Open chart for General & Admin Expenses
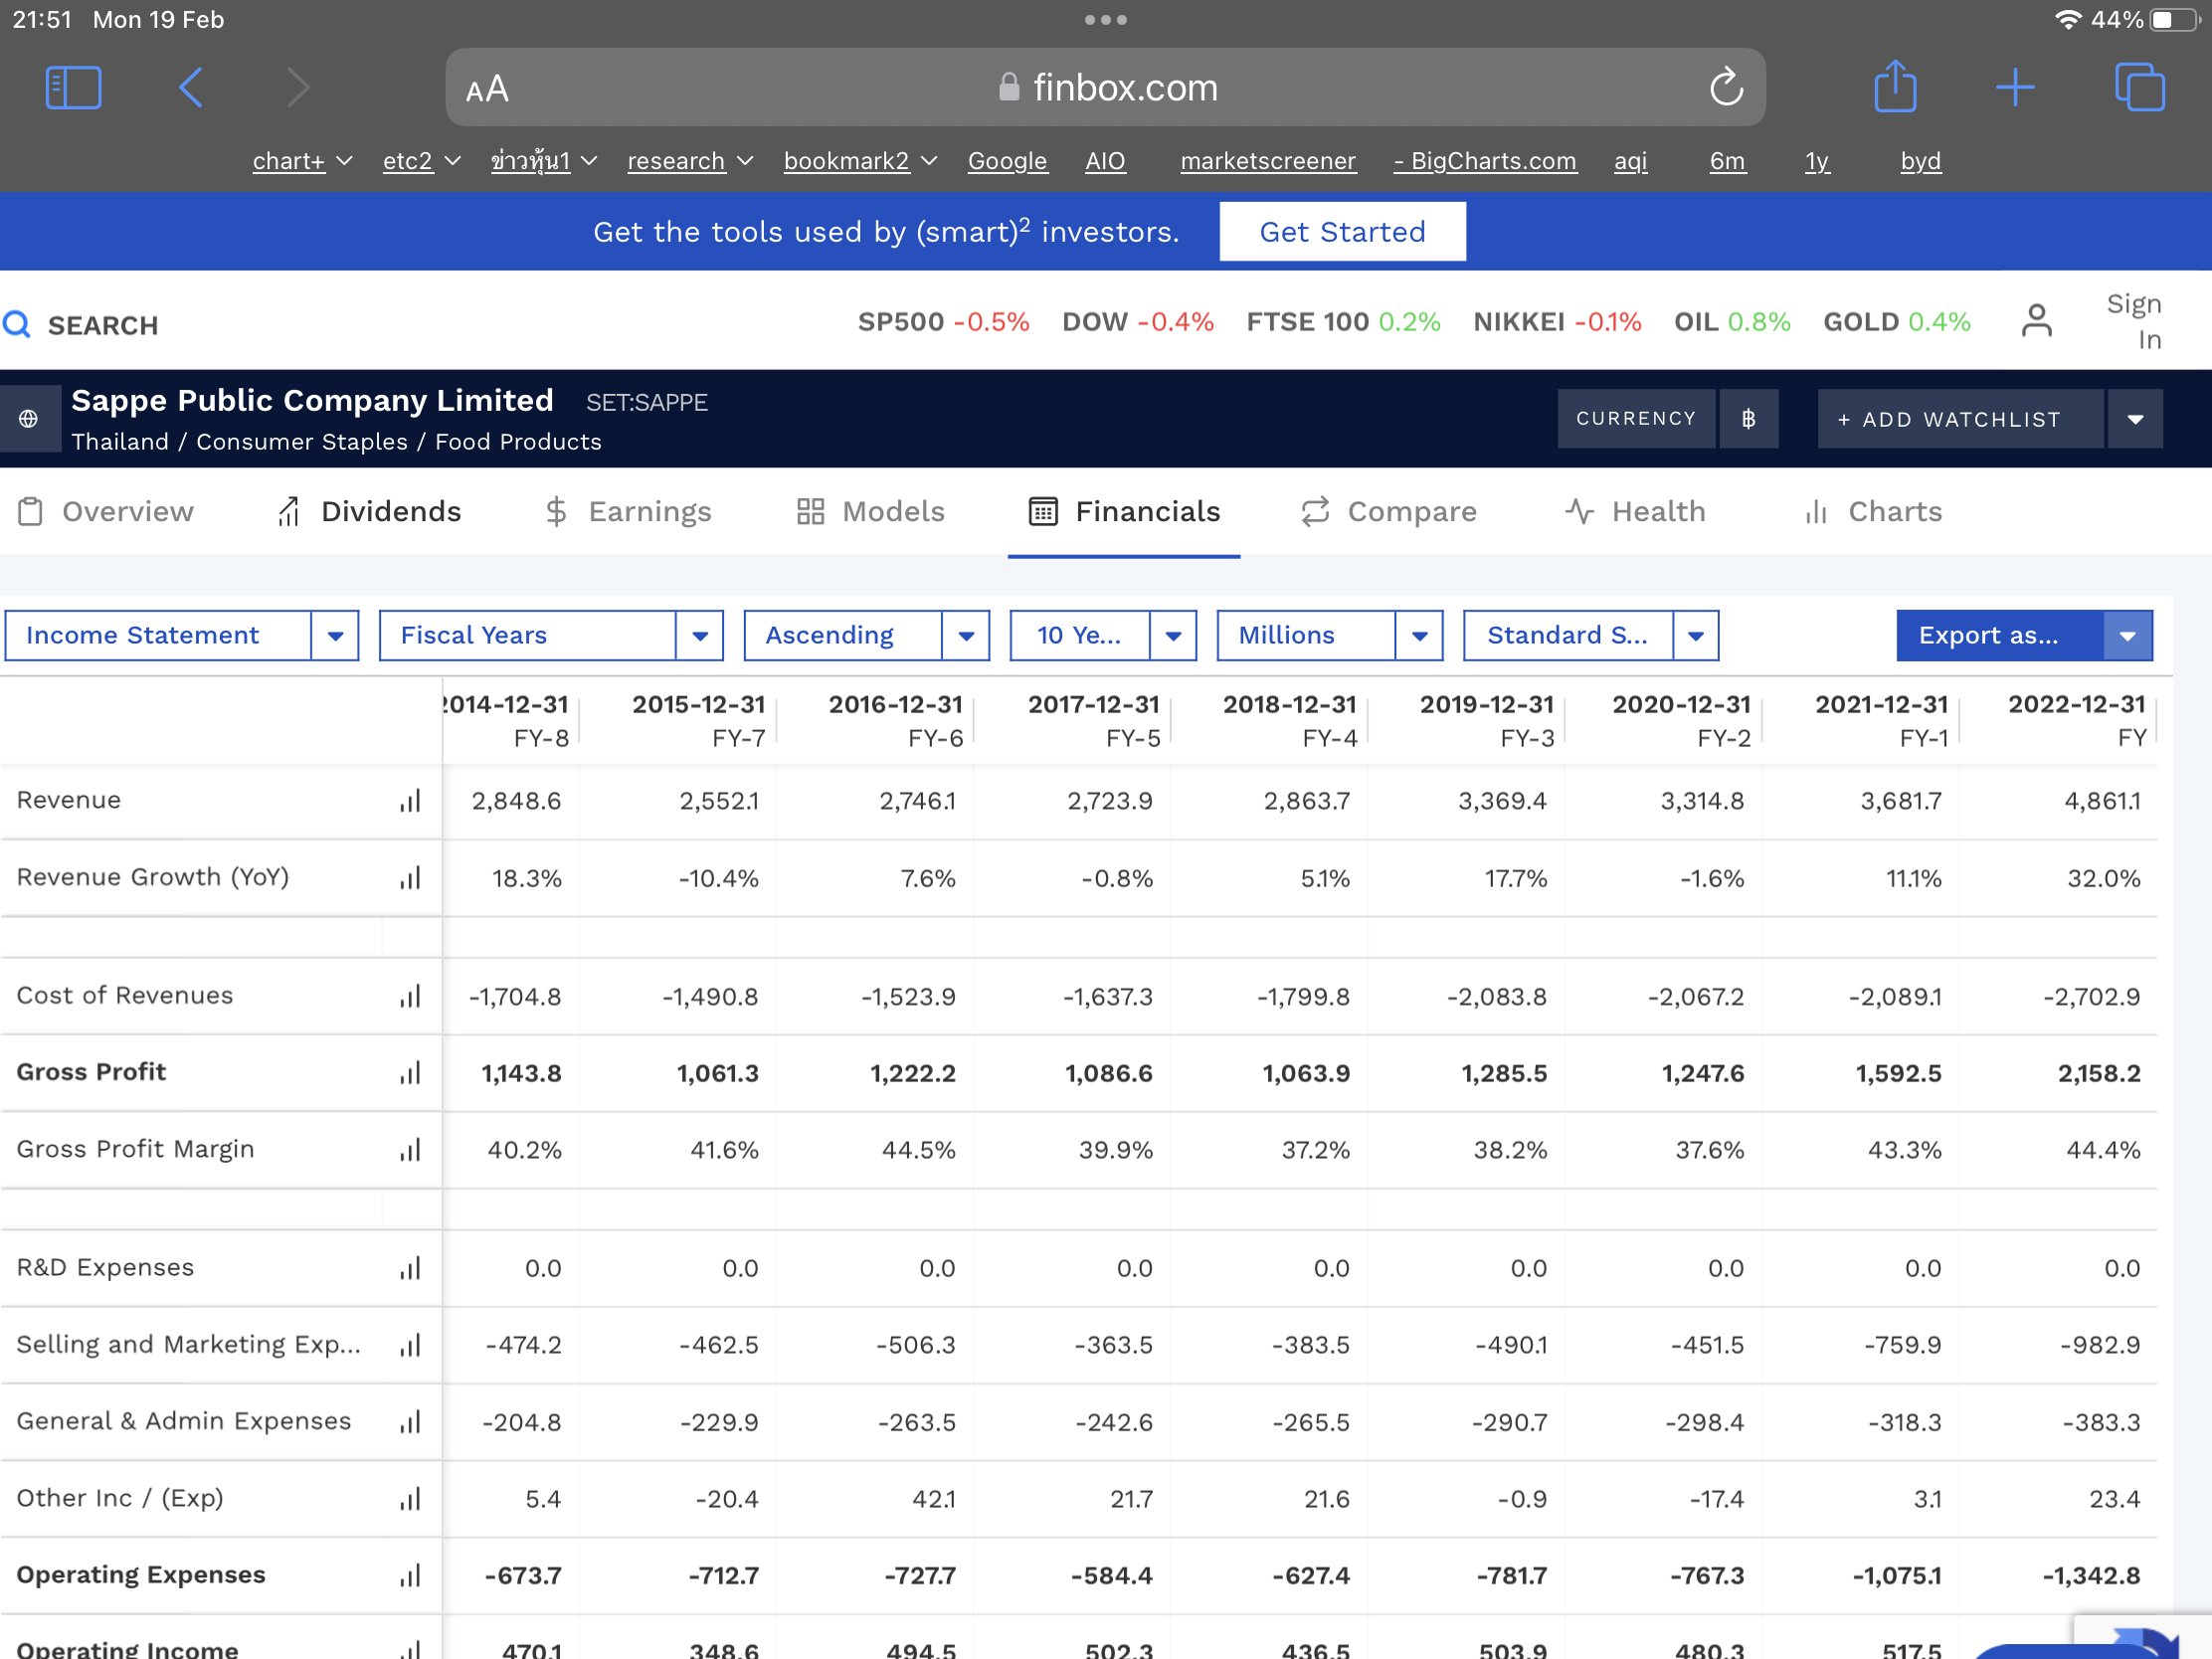 tap(410, 1421)
